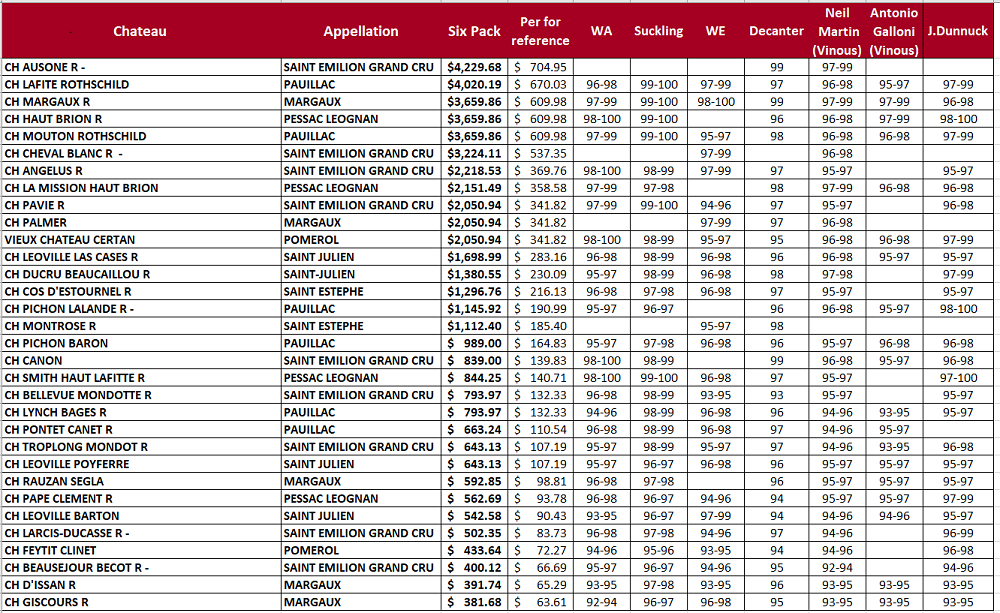The width and height of the screenshot is (1000, 613).
Task: Select the Appellation column header
Action: (x=360, y=31)
